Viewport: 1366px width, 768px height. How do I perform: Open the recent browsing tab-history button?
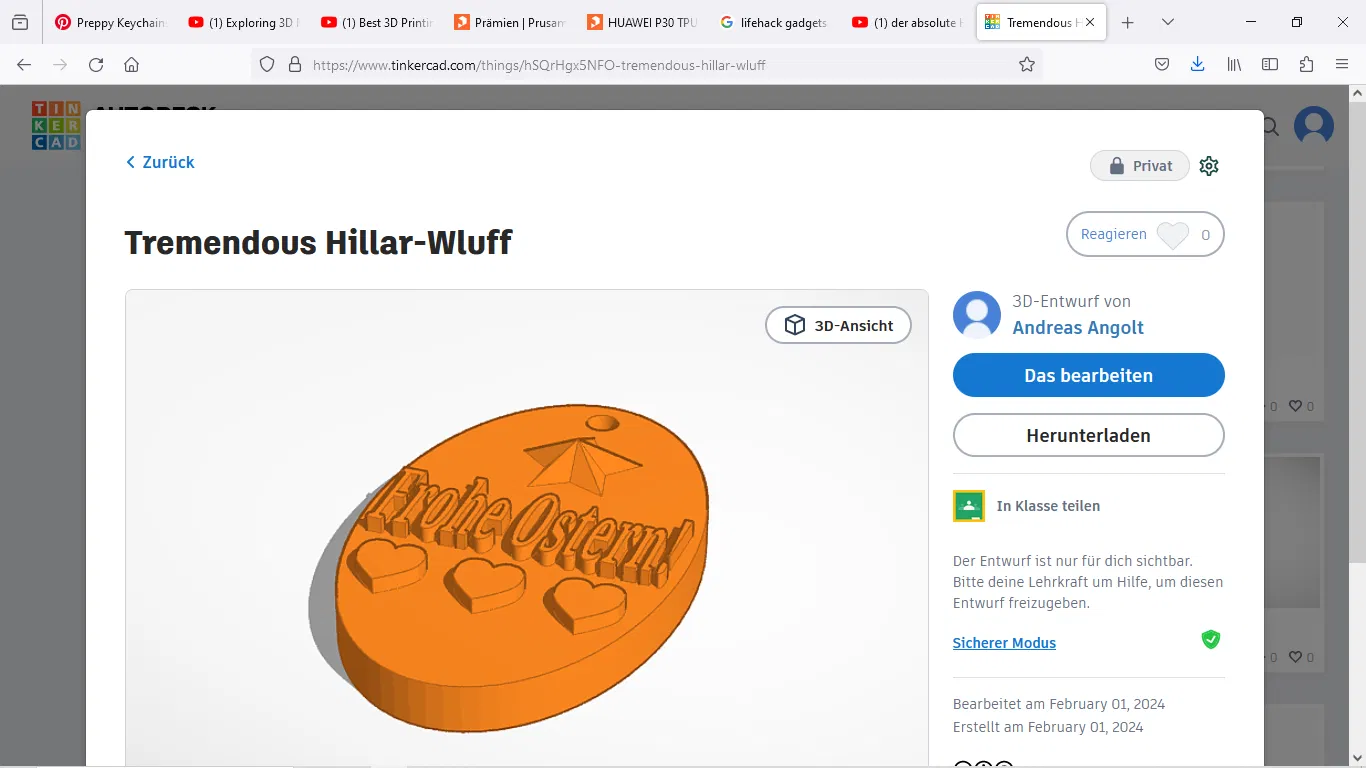(x=20, y=22)
